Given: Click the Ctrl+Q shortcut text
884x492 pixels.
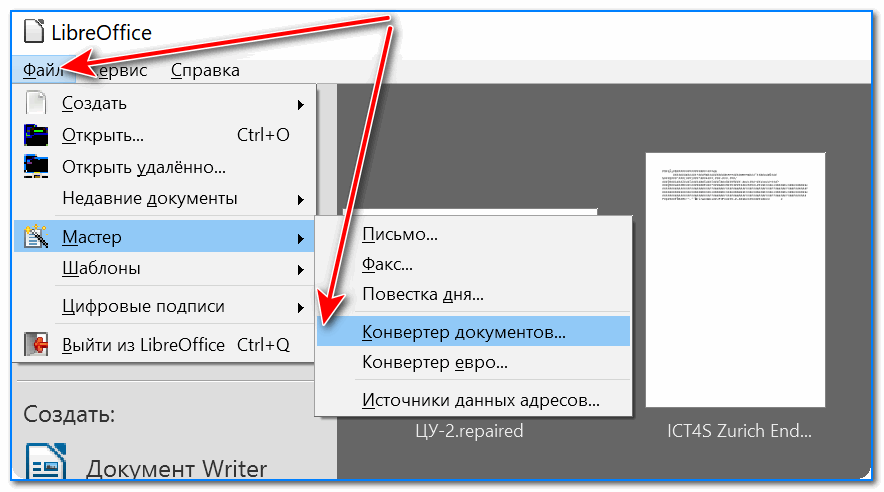Looking at the screenshot, I should (x=263, y=344).
